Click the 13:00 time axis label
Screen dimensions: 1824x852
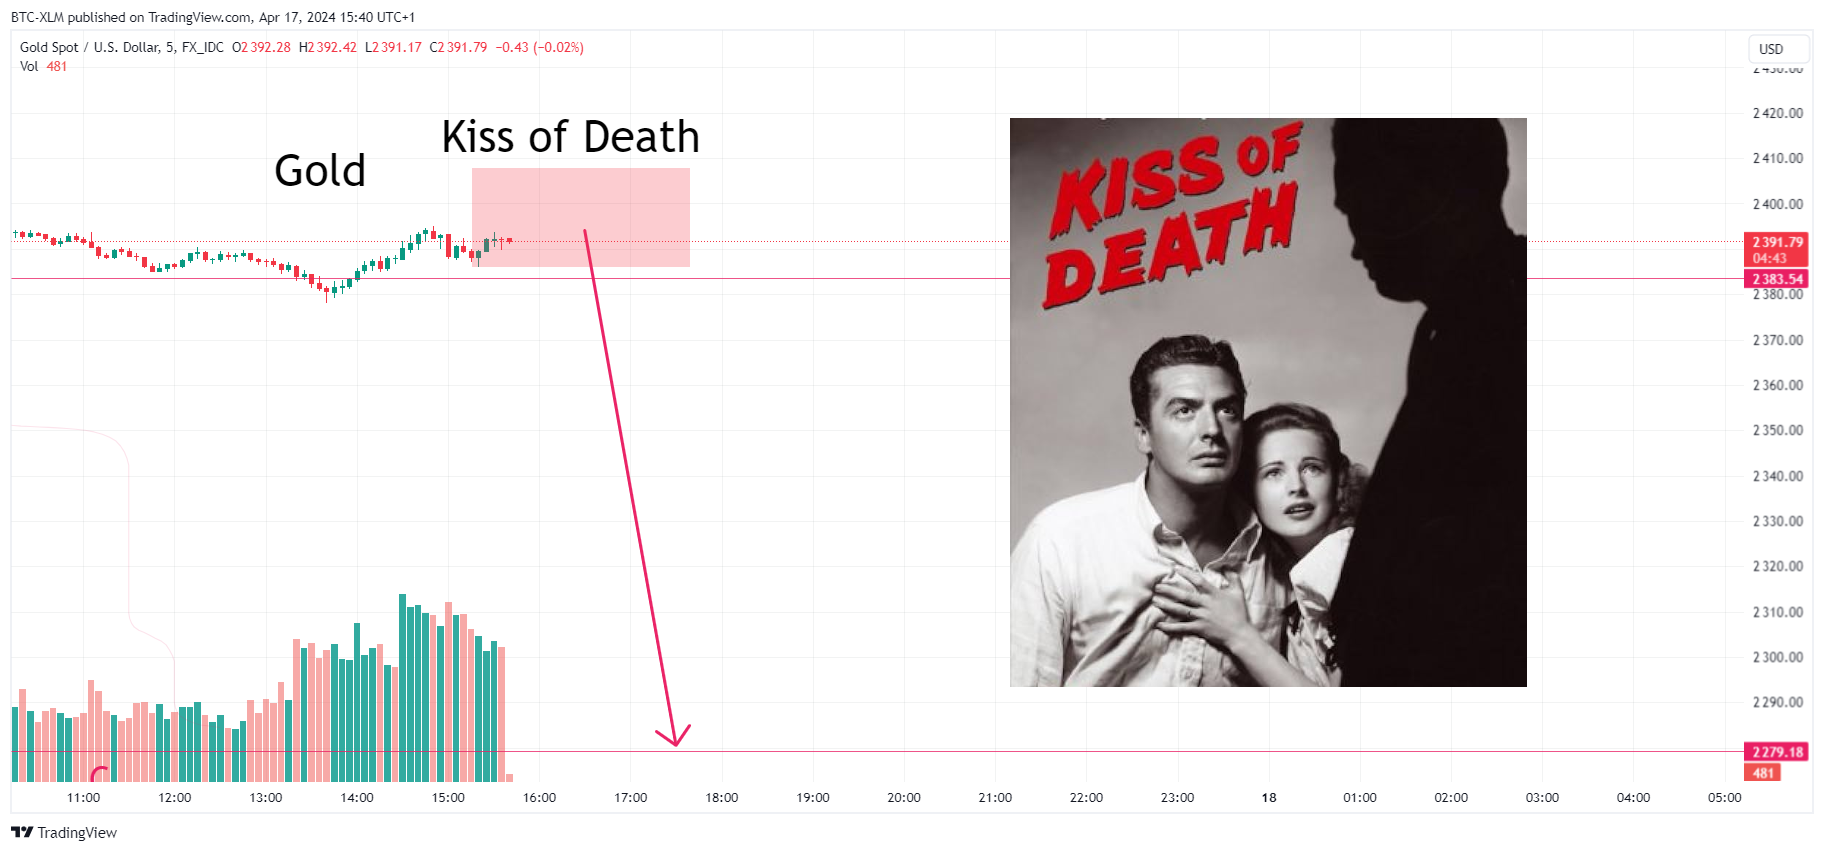(x=266, y=798)
